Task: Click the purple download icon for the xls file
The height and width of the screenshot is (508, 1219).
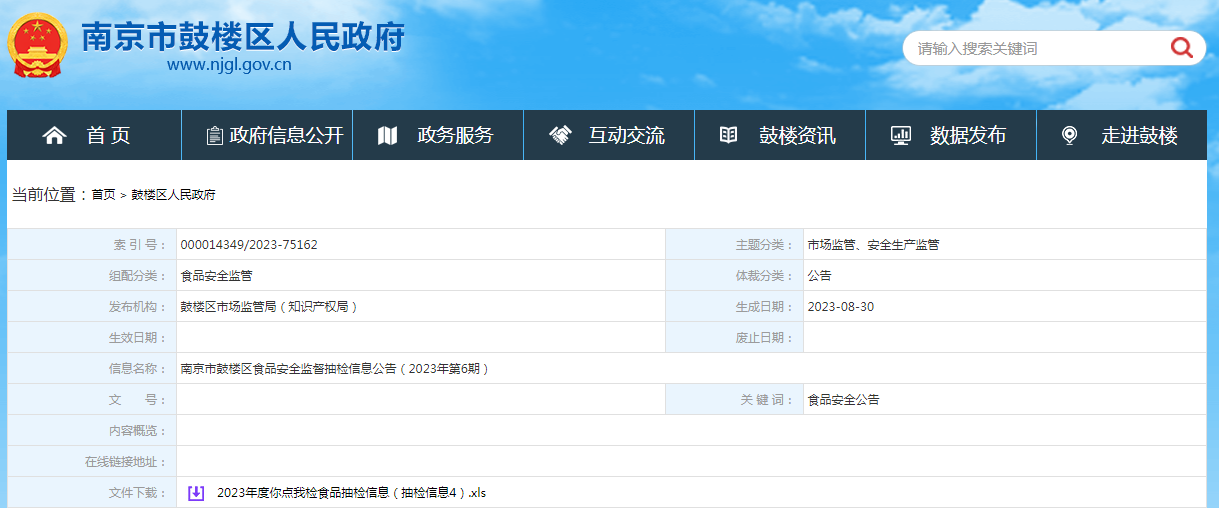Action: pos(196,493)
